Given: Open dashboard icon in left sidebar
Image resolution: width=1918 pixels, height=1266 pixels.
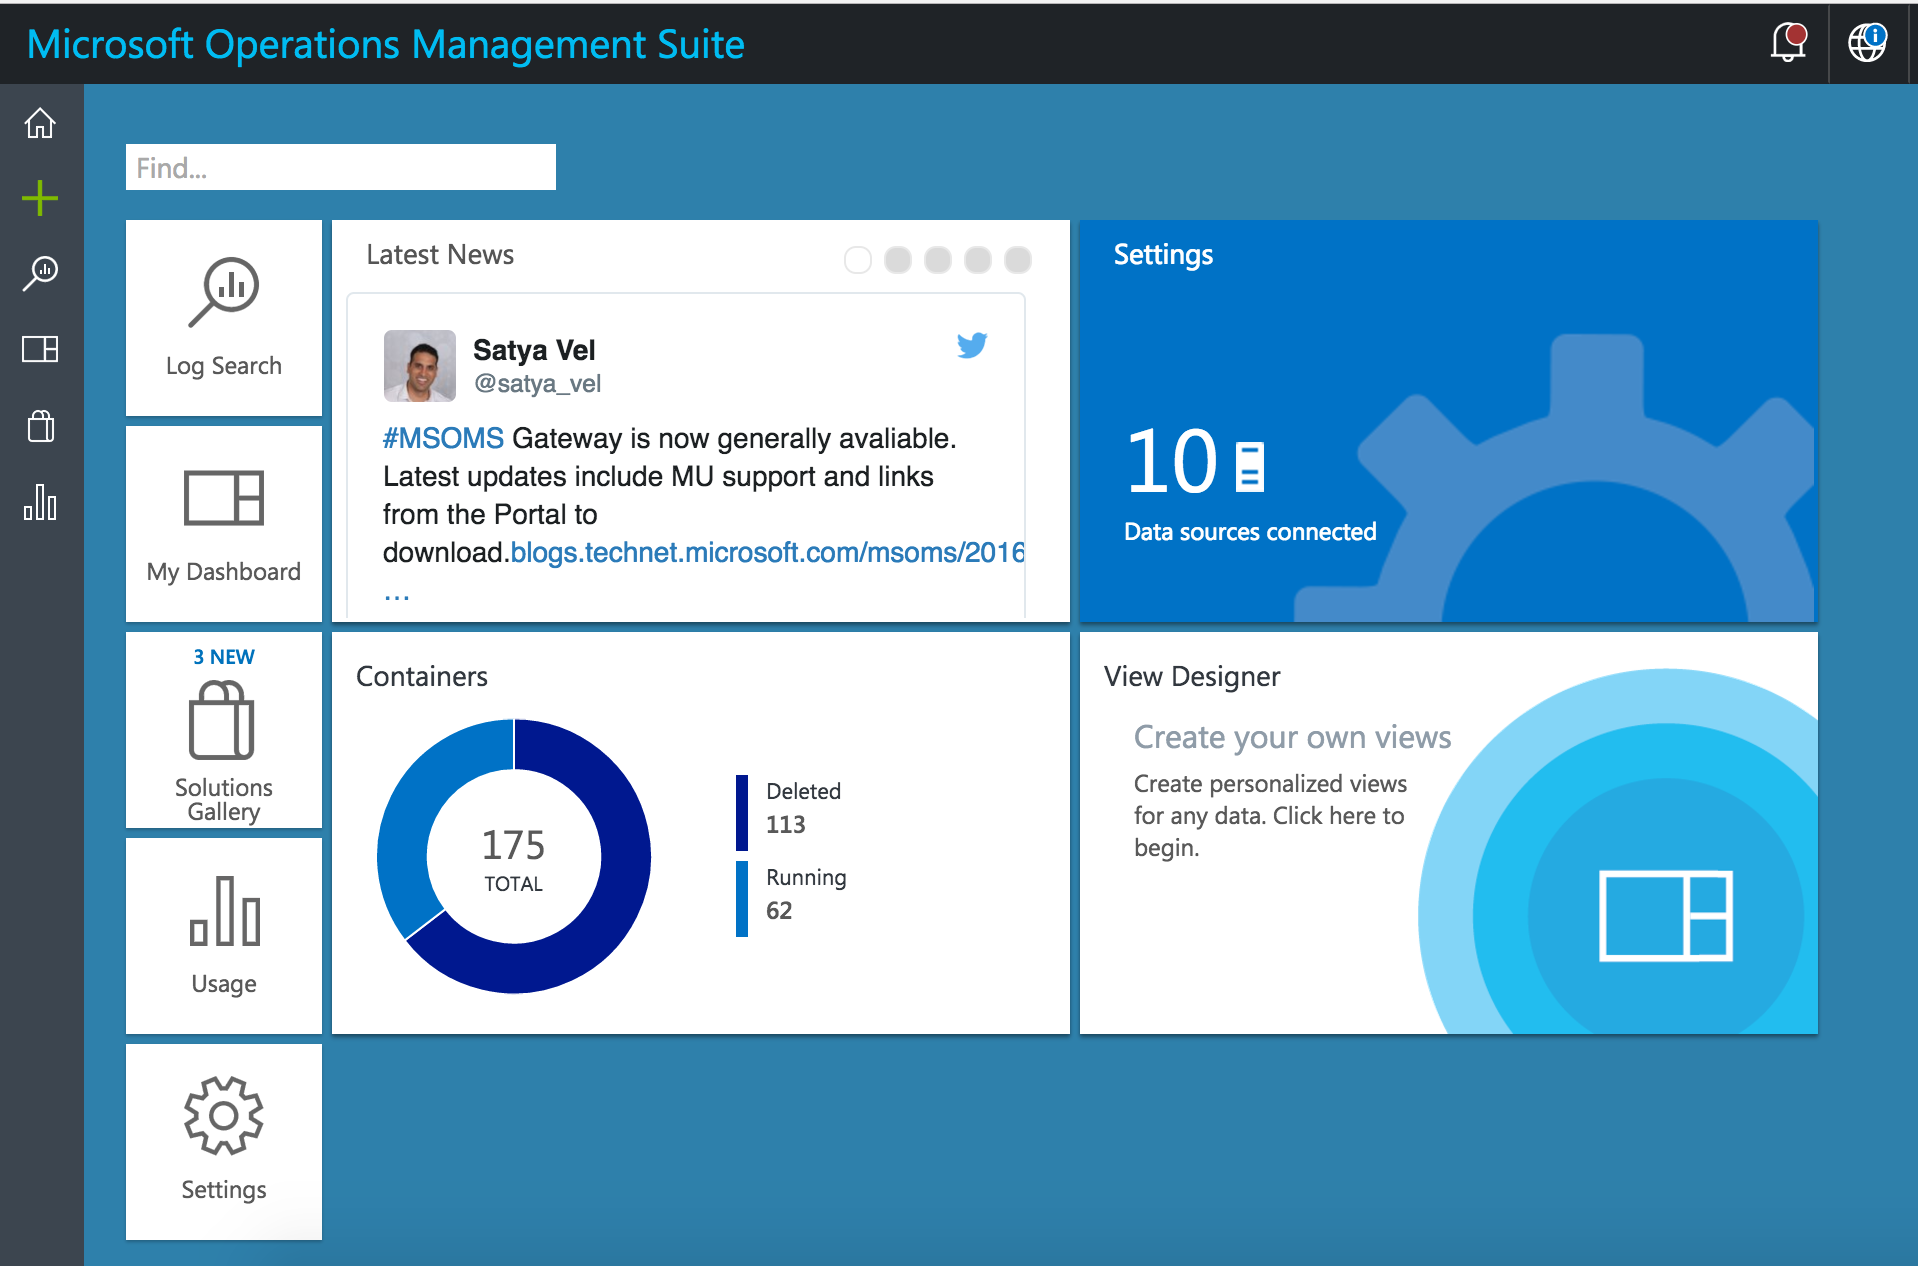Looking at the screenshot, I should 40,349.
